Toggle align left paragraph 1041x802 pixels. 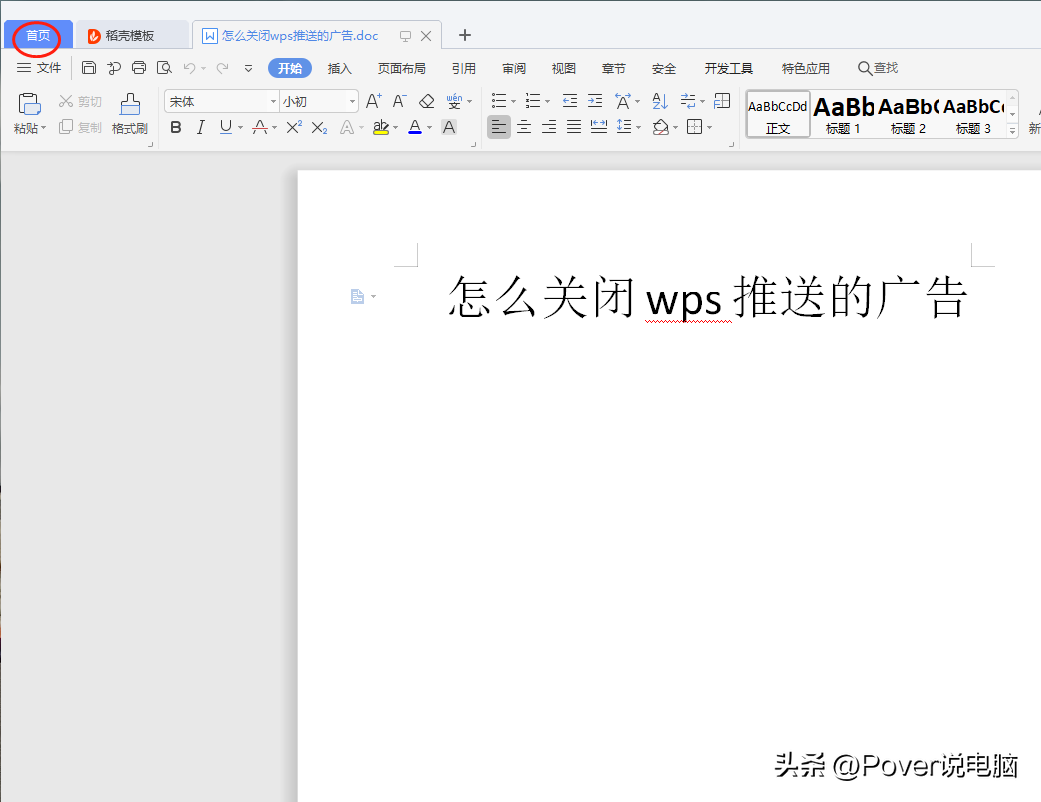click(x=499, y=127)
